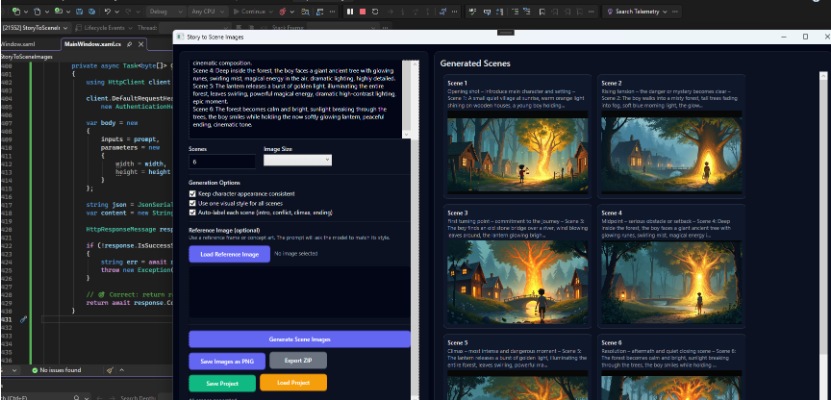Toggle Use one visual style for all scenes

(x=193, y=203)
